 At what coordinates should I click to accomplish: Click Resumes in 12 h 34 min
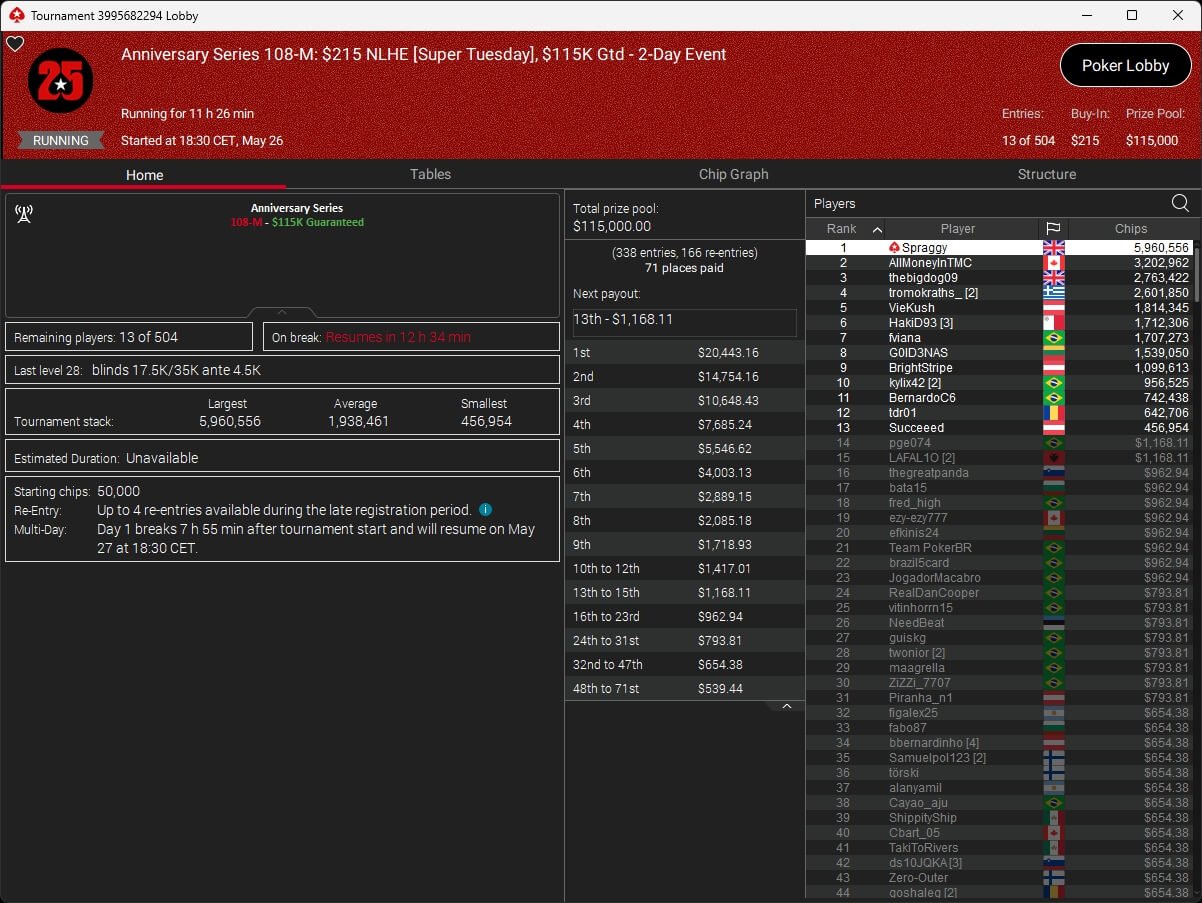(x=398, y=337)
